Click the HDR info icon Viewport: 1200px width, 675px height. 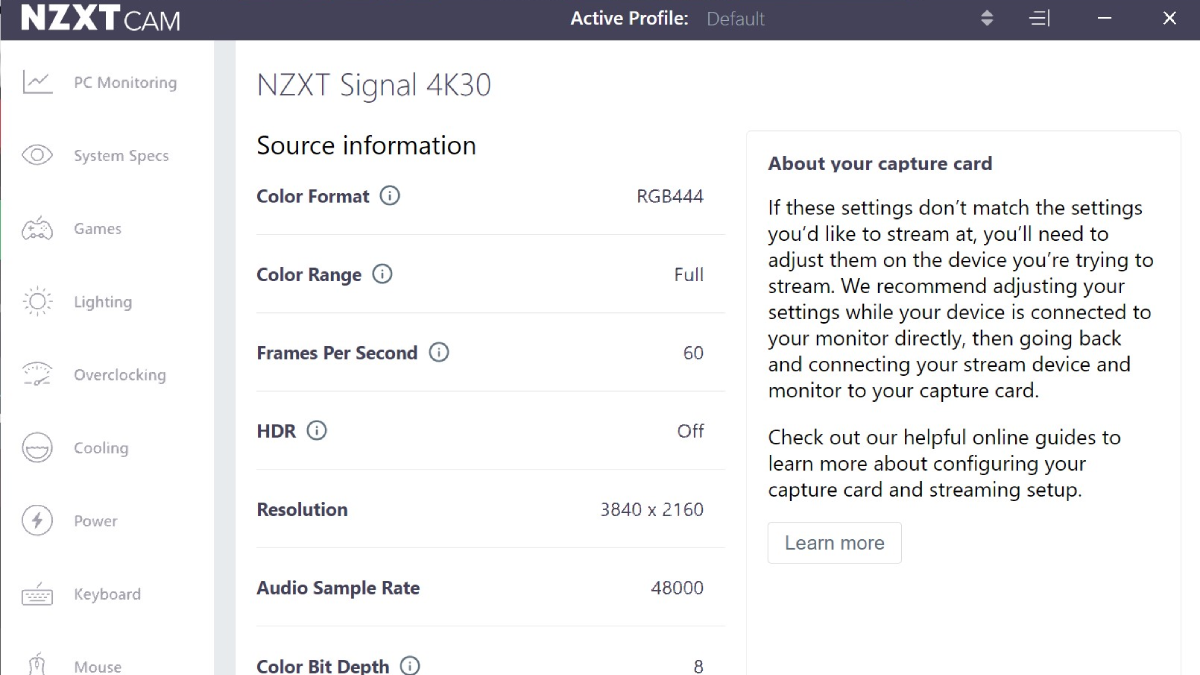tap(317, 430)
